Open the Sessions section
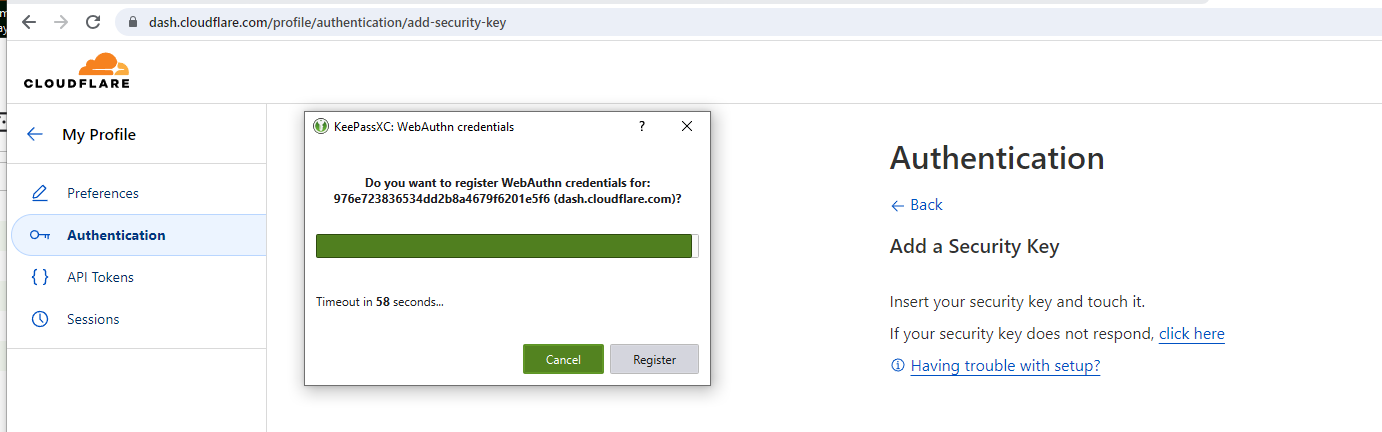The image size is (1382, 432). [x=93, y=319]
